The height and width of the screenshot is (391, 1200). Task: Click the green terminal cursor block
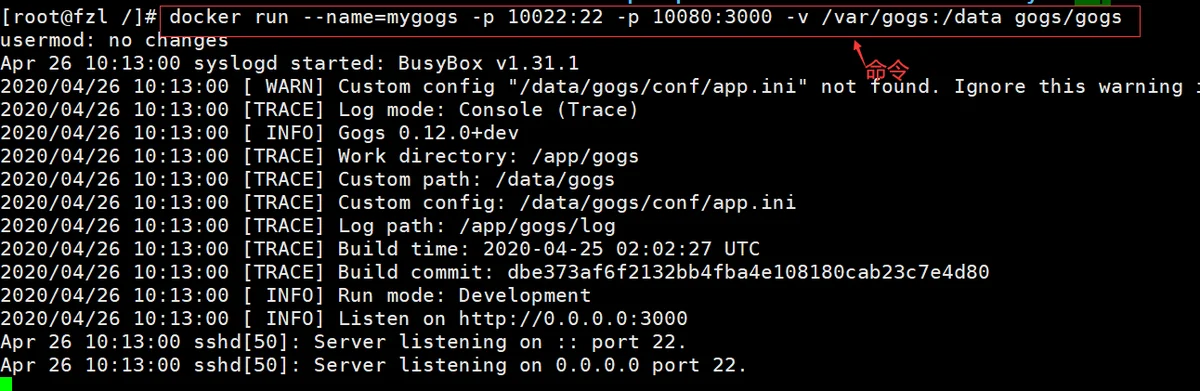[x=6, y=384]
